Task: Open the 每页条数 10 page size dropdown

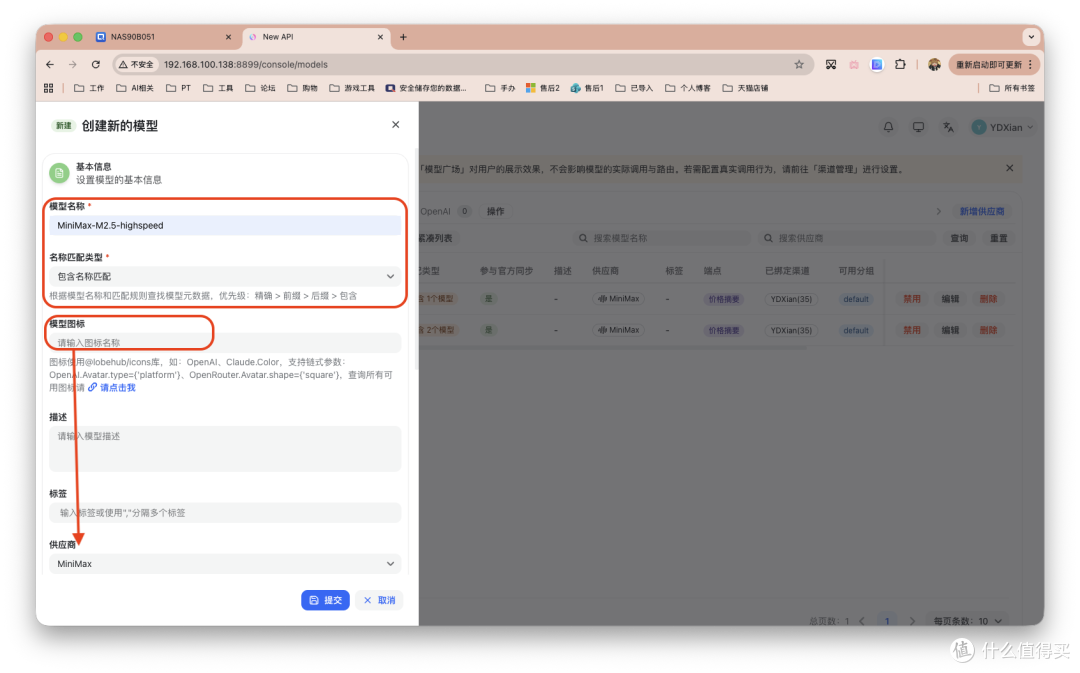Action: (x=967, y=621)
